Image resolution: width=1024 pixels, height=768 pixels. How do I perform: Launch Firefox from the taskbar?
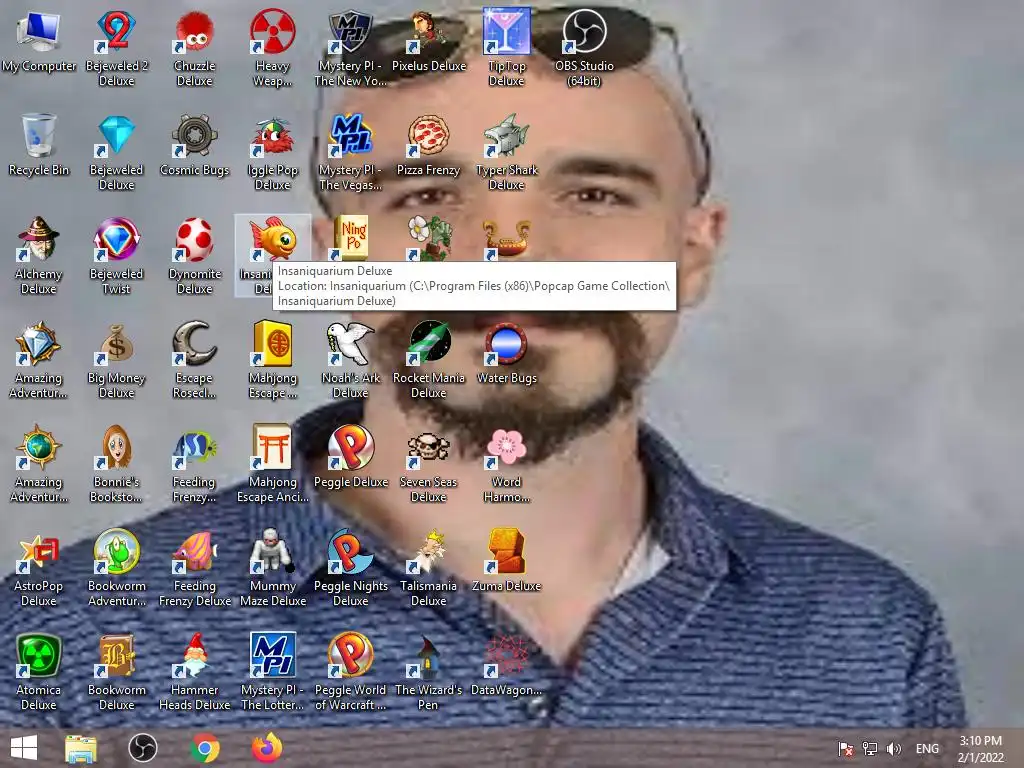[x=266, y=748]
